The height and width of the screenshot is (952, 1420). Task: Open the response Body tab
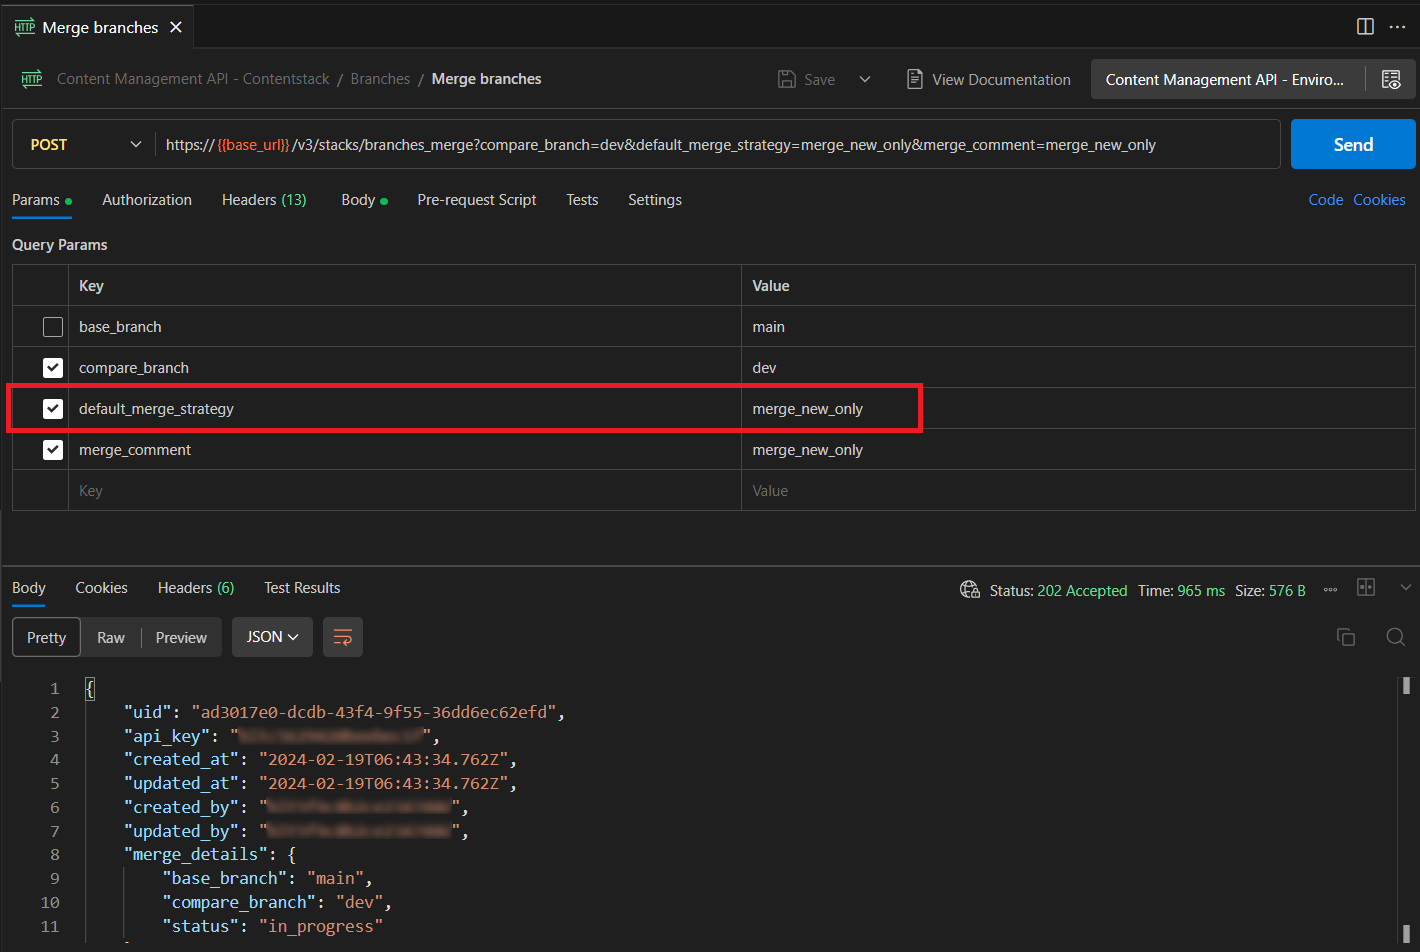29,588
